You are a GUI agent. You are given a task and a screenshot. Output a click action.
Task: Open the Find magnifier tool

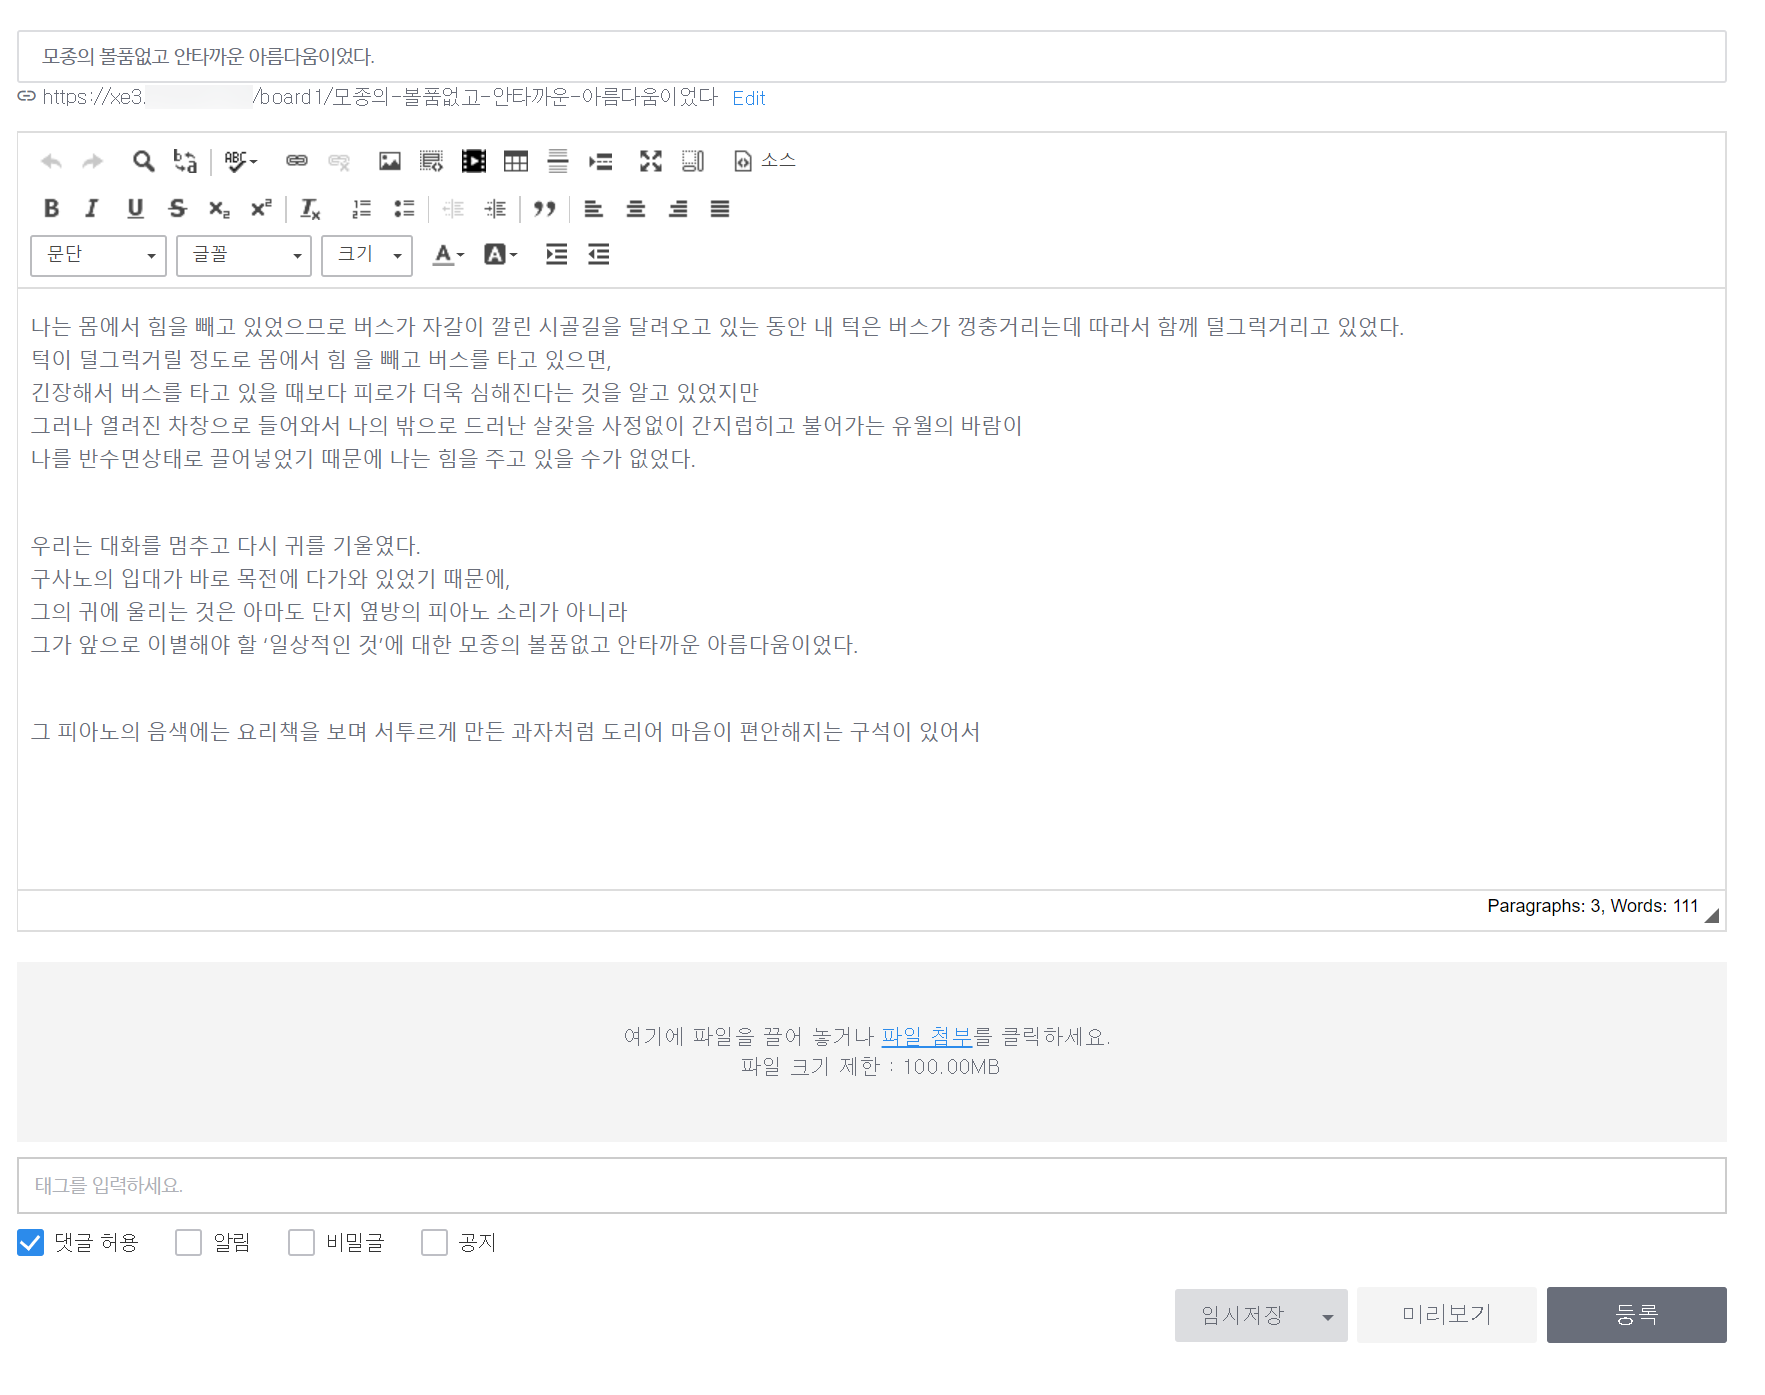(x=143, y=161)
